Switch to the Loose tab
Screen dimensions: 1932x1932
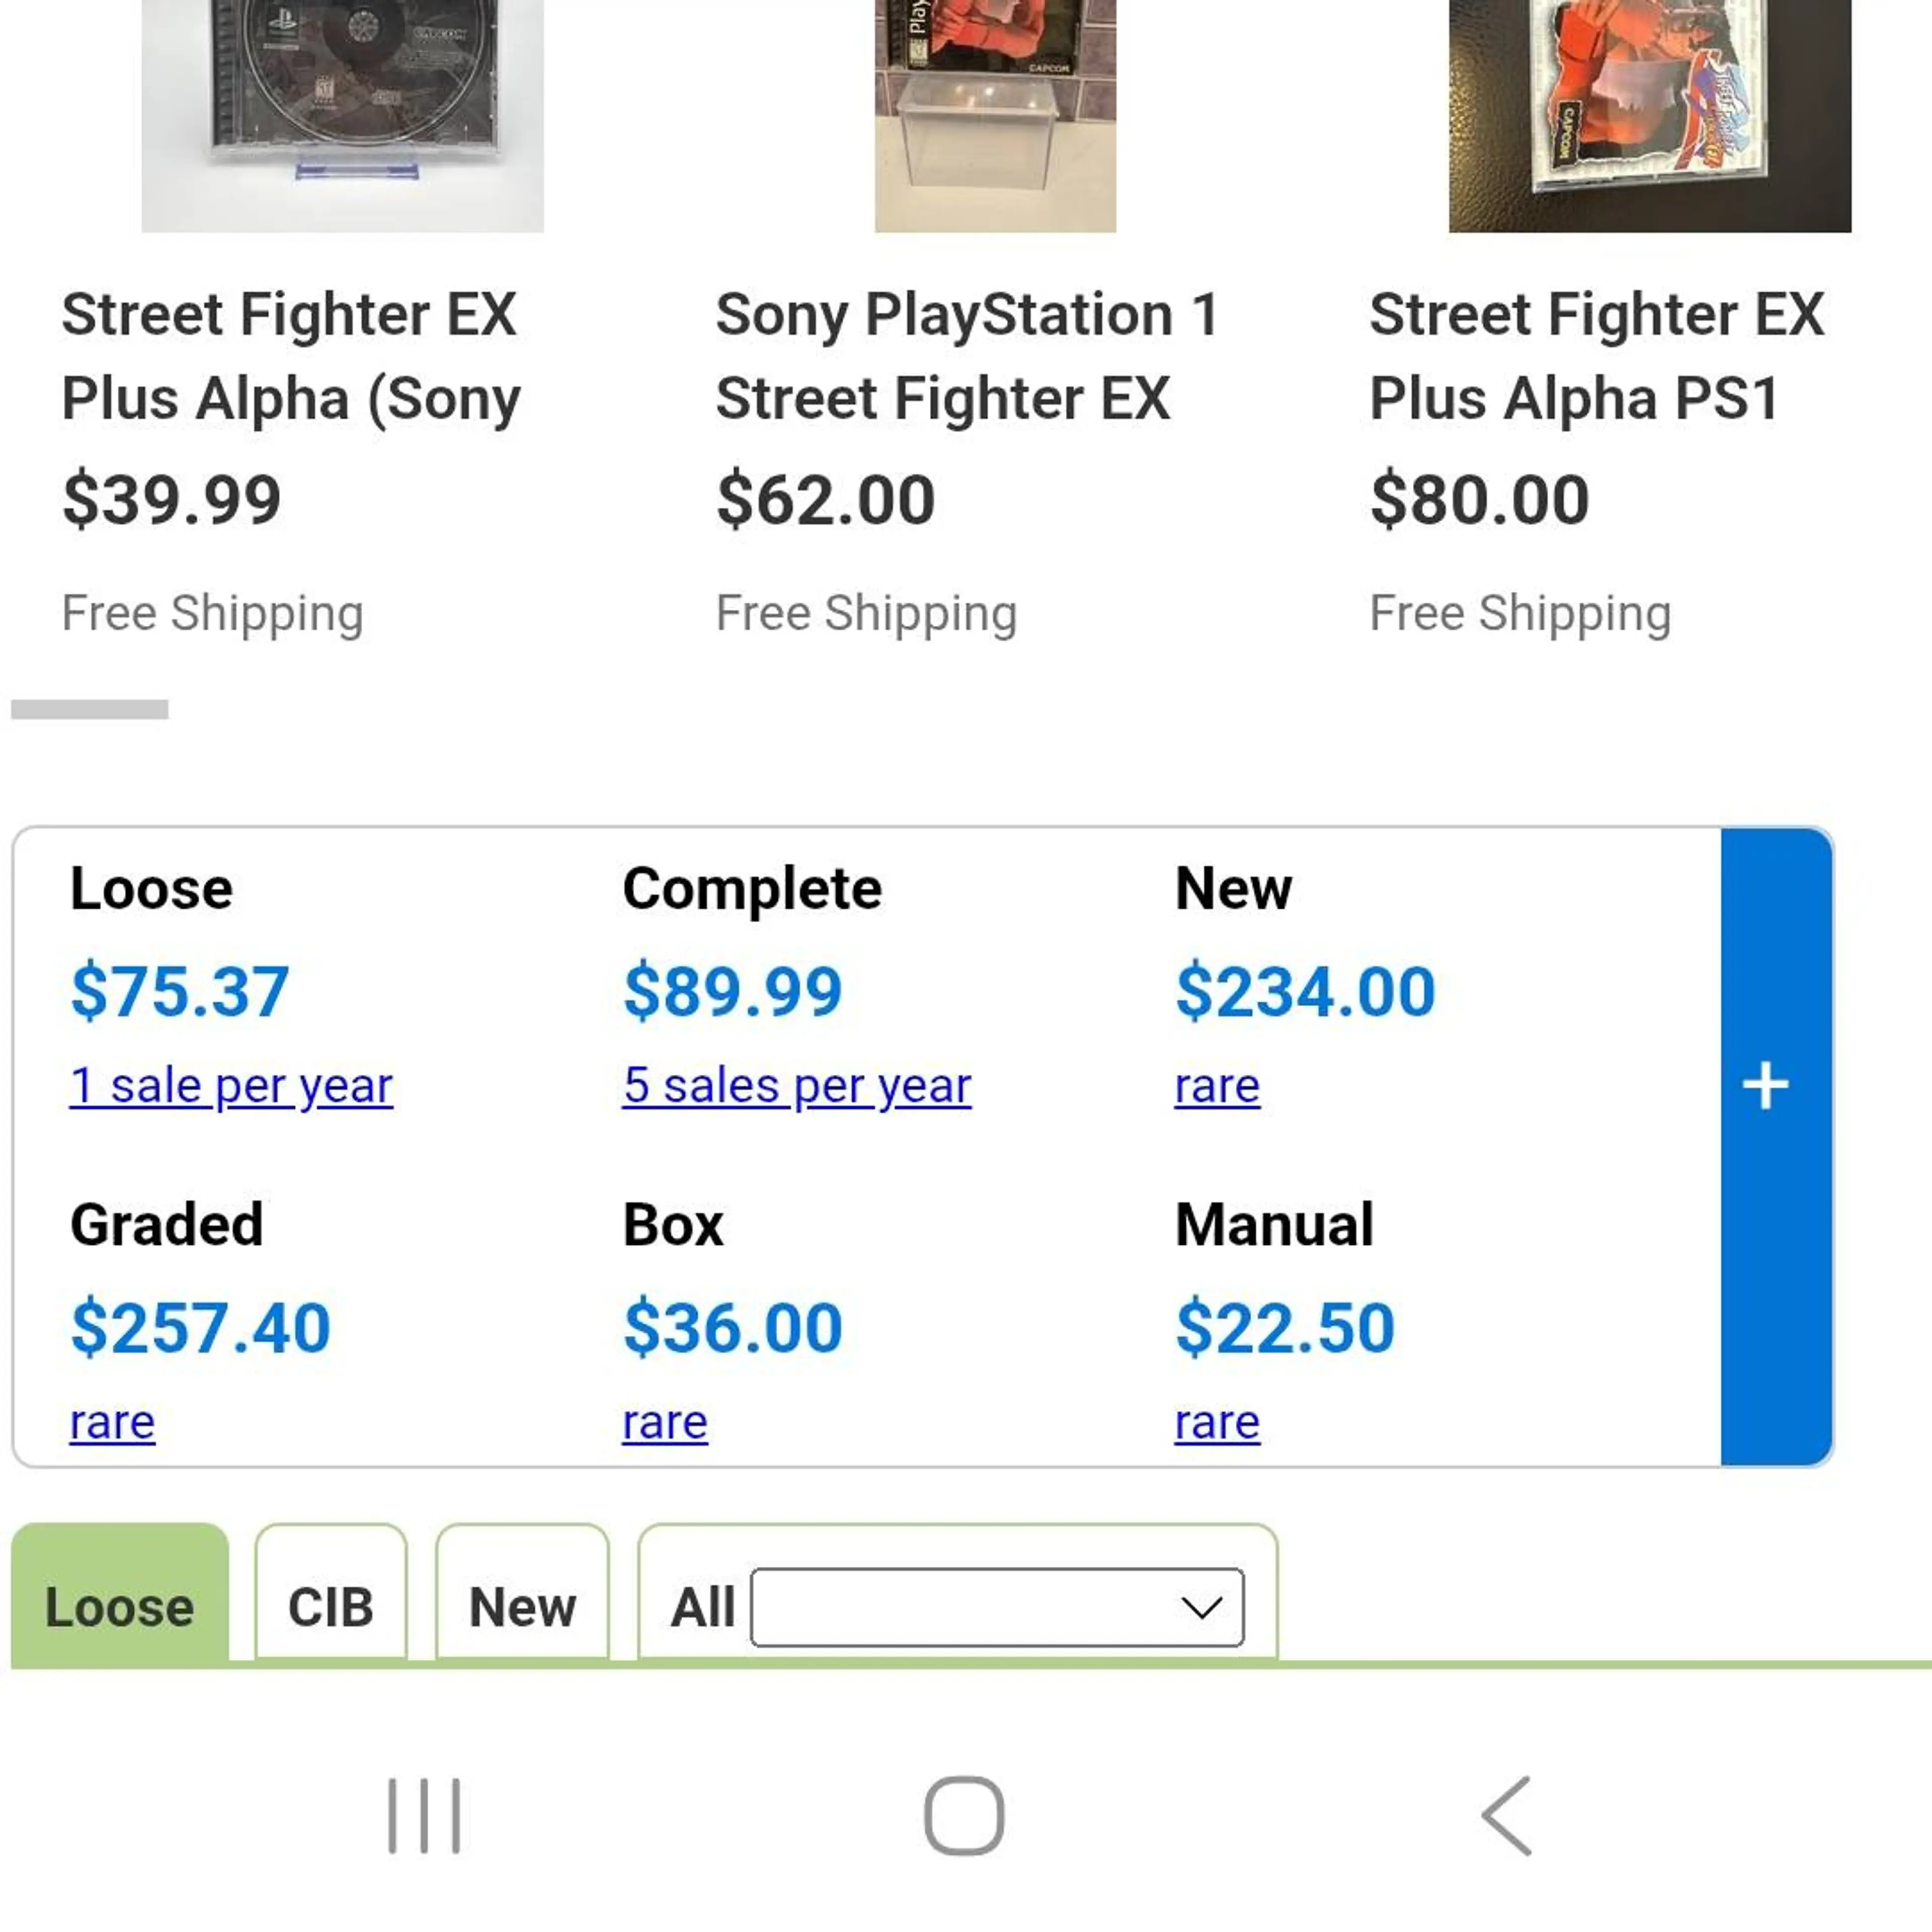(x=120, y=1596)
